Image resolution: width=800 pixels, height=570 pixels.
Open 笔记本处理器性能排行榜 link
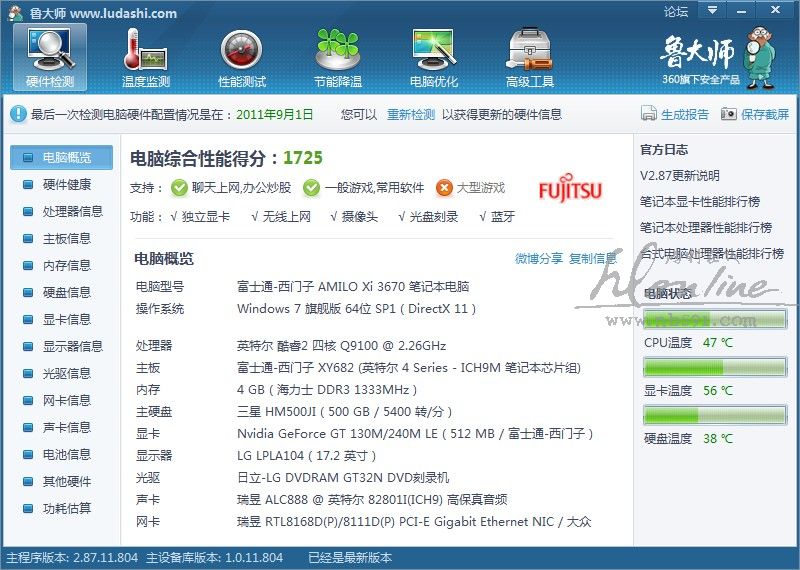pyautogui.click(x=706, y=228)
